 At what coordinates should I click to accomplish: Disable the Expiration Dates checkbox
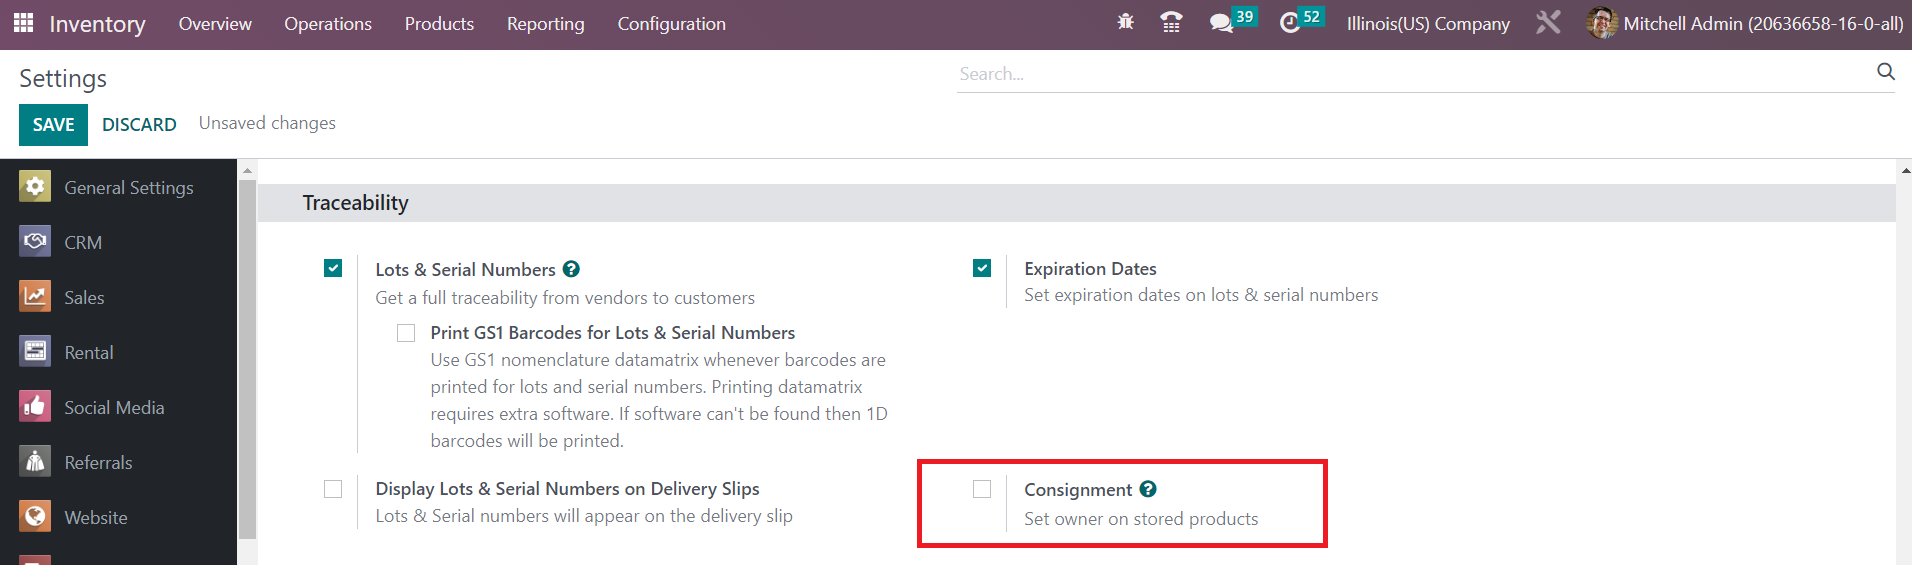coord(982,268)
